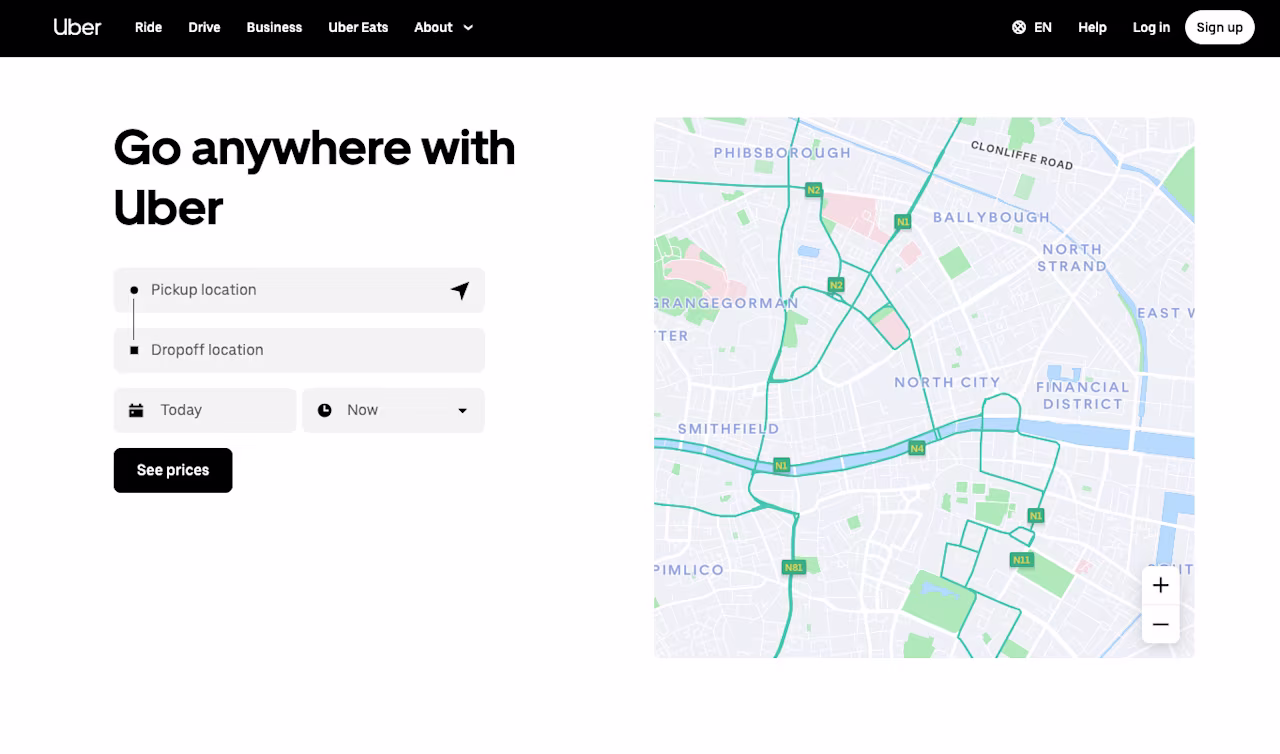The image size is (1280, 754).
Task: Click the clock icon beside Now
Action: (x=325, y=410)
